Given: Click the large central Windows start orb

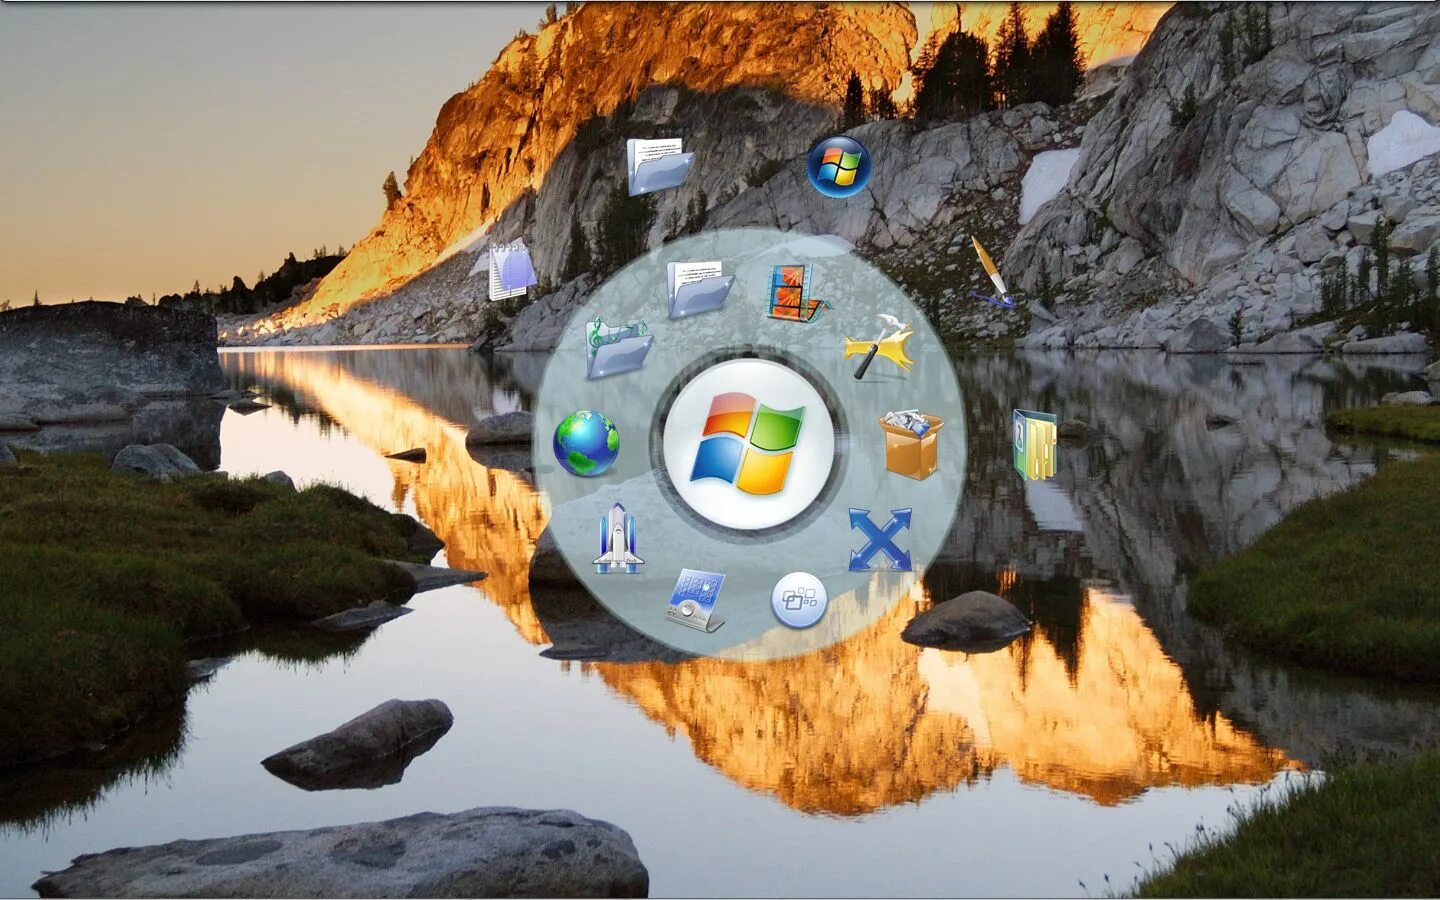Looking at the screenshot, I should click(x=748, y=444).
